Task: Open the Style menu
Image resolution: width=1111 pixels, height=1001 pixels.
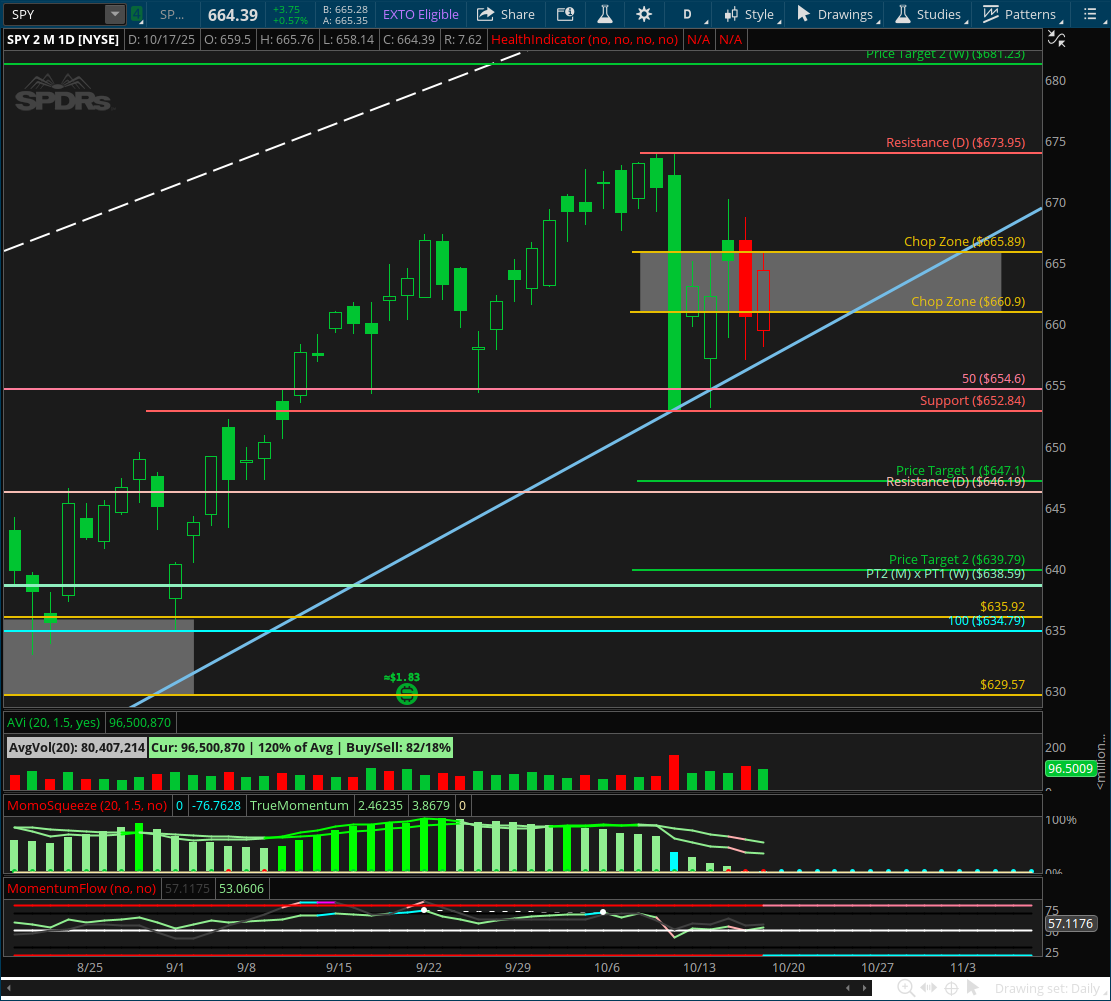Action: (x=752, y=14)
